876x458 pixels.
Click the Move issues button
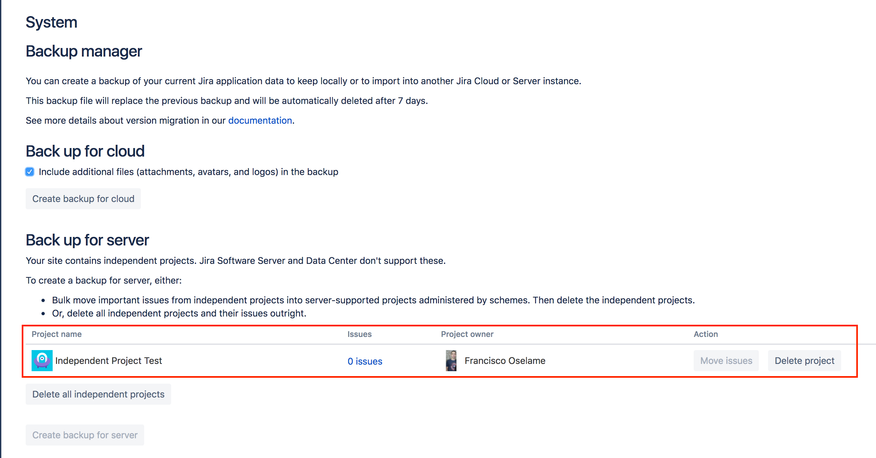pos(726,361)
